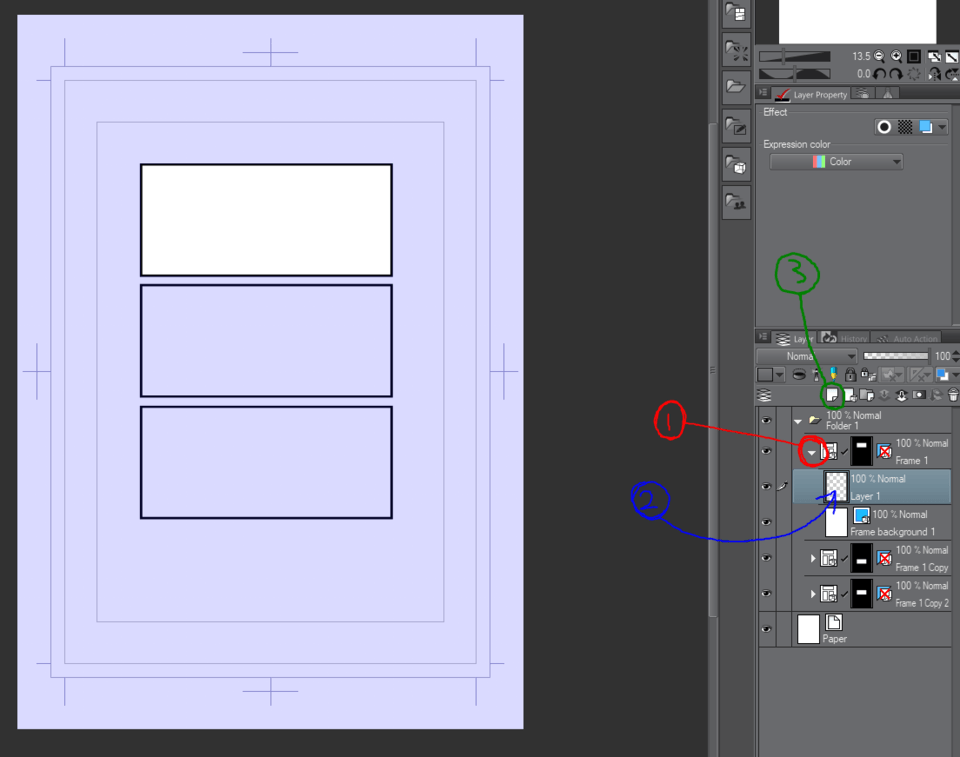Click the Navigator zoom slider

pos(795,57)
